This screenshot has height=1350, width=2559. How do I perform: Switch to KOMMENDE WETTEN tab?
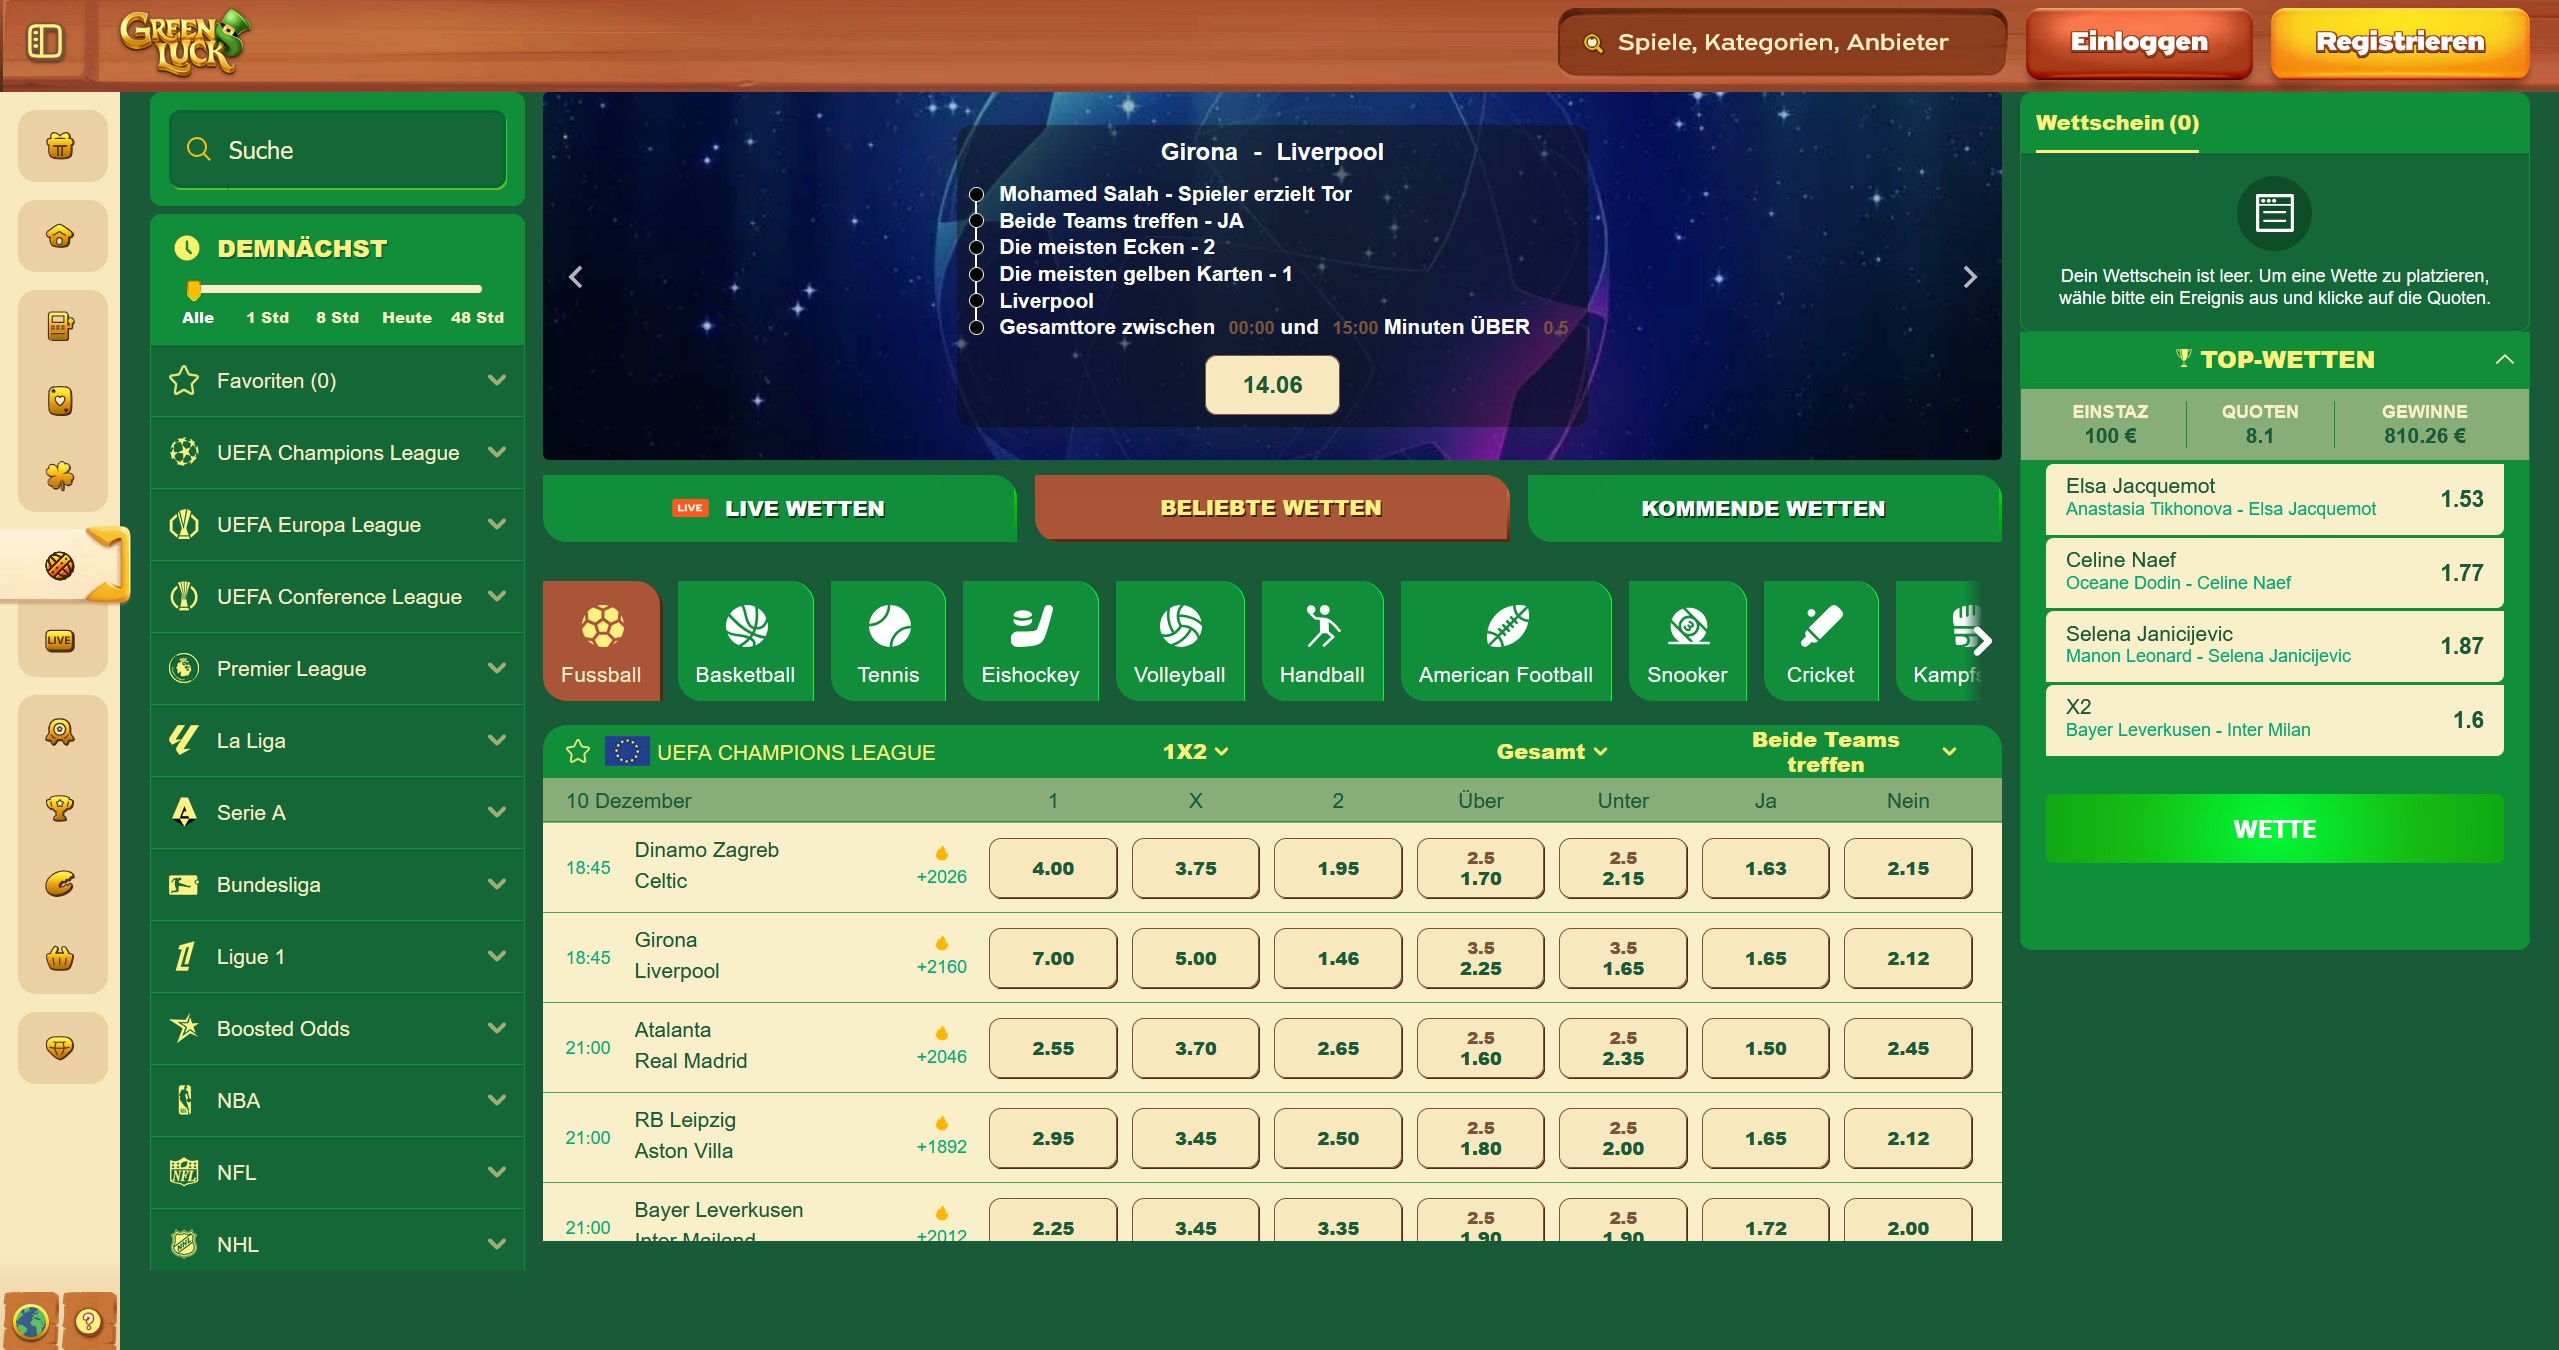(x=1763, y=508)
